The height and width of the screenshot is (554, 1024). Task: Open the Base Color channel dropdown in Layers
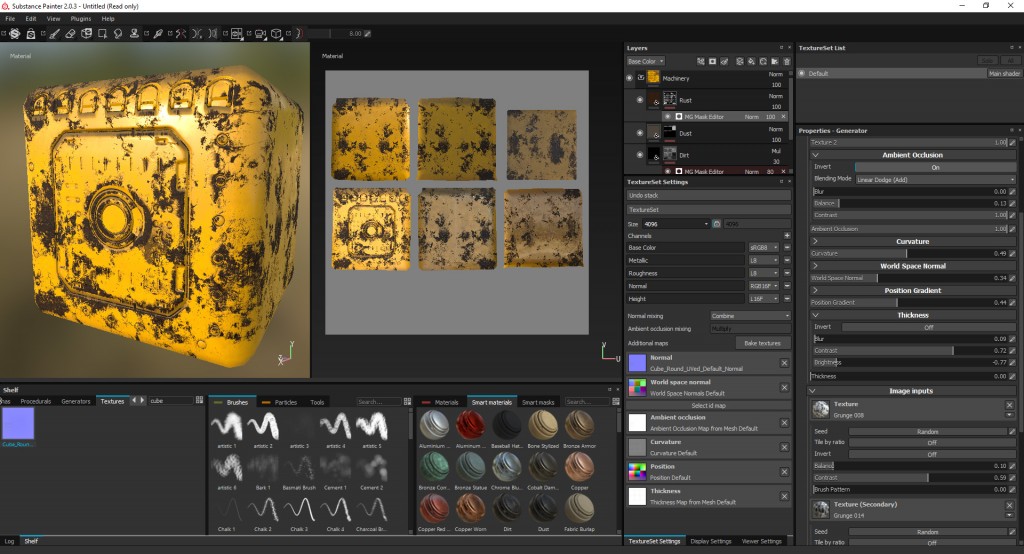(646, 61)
